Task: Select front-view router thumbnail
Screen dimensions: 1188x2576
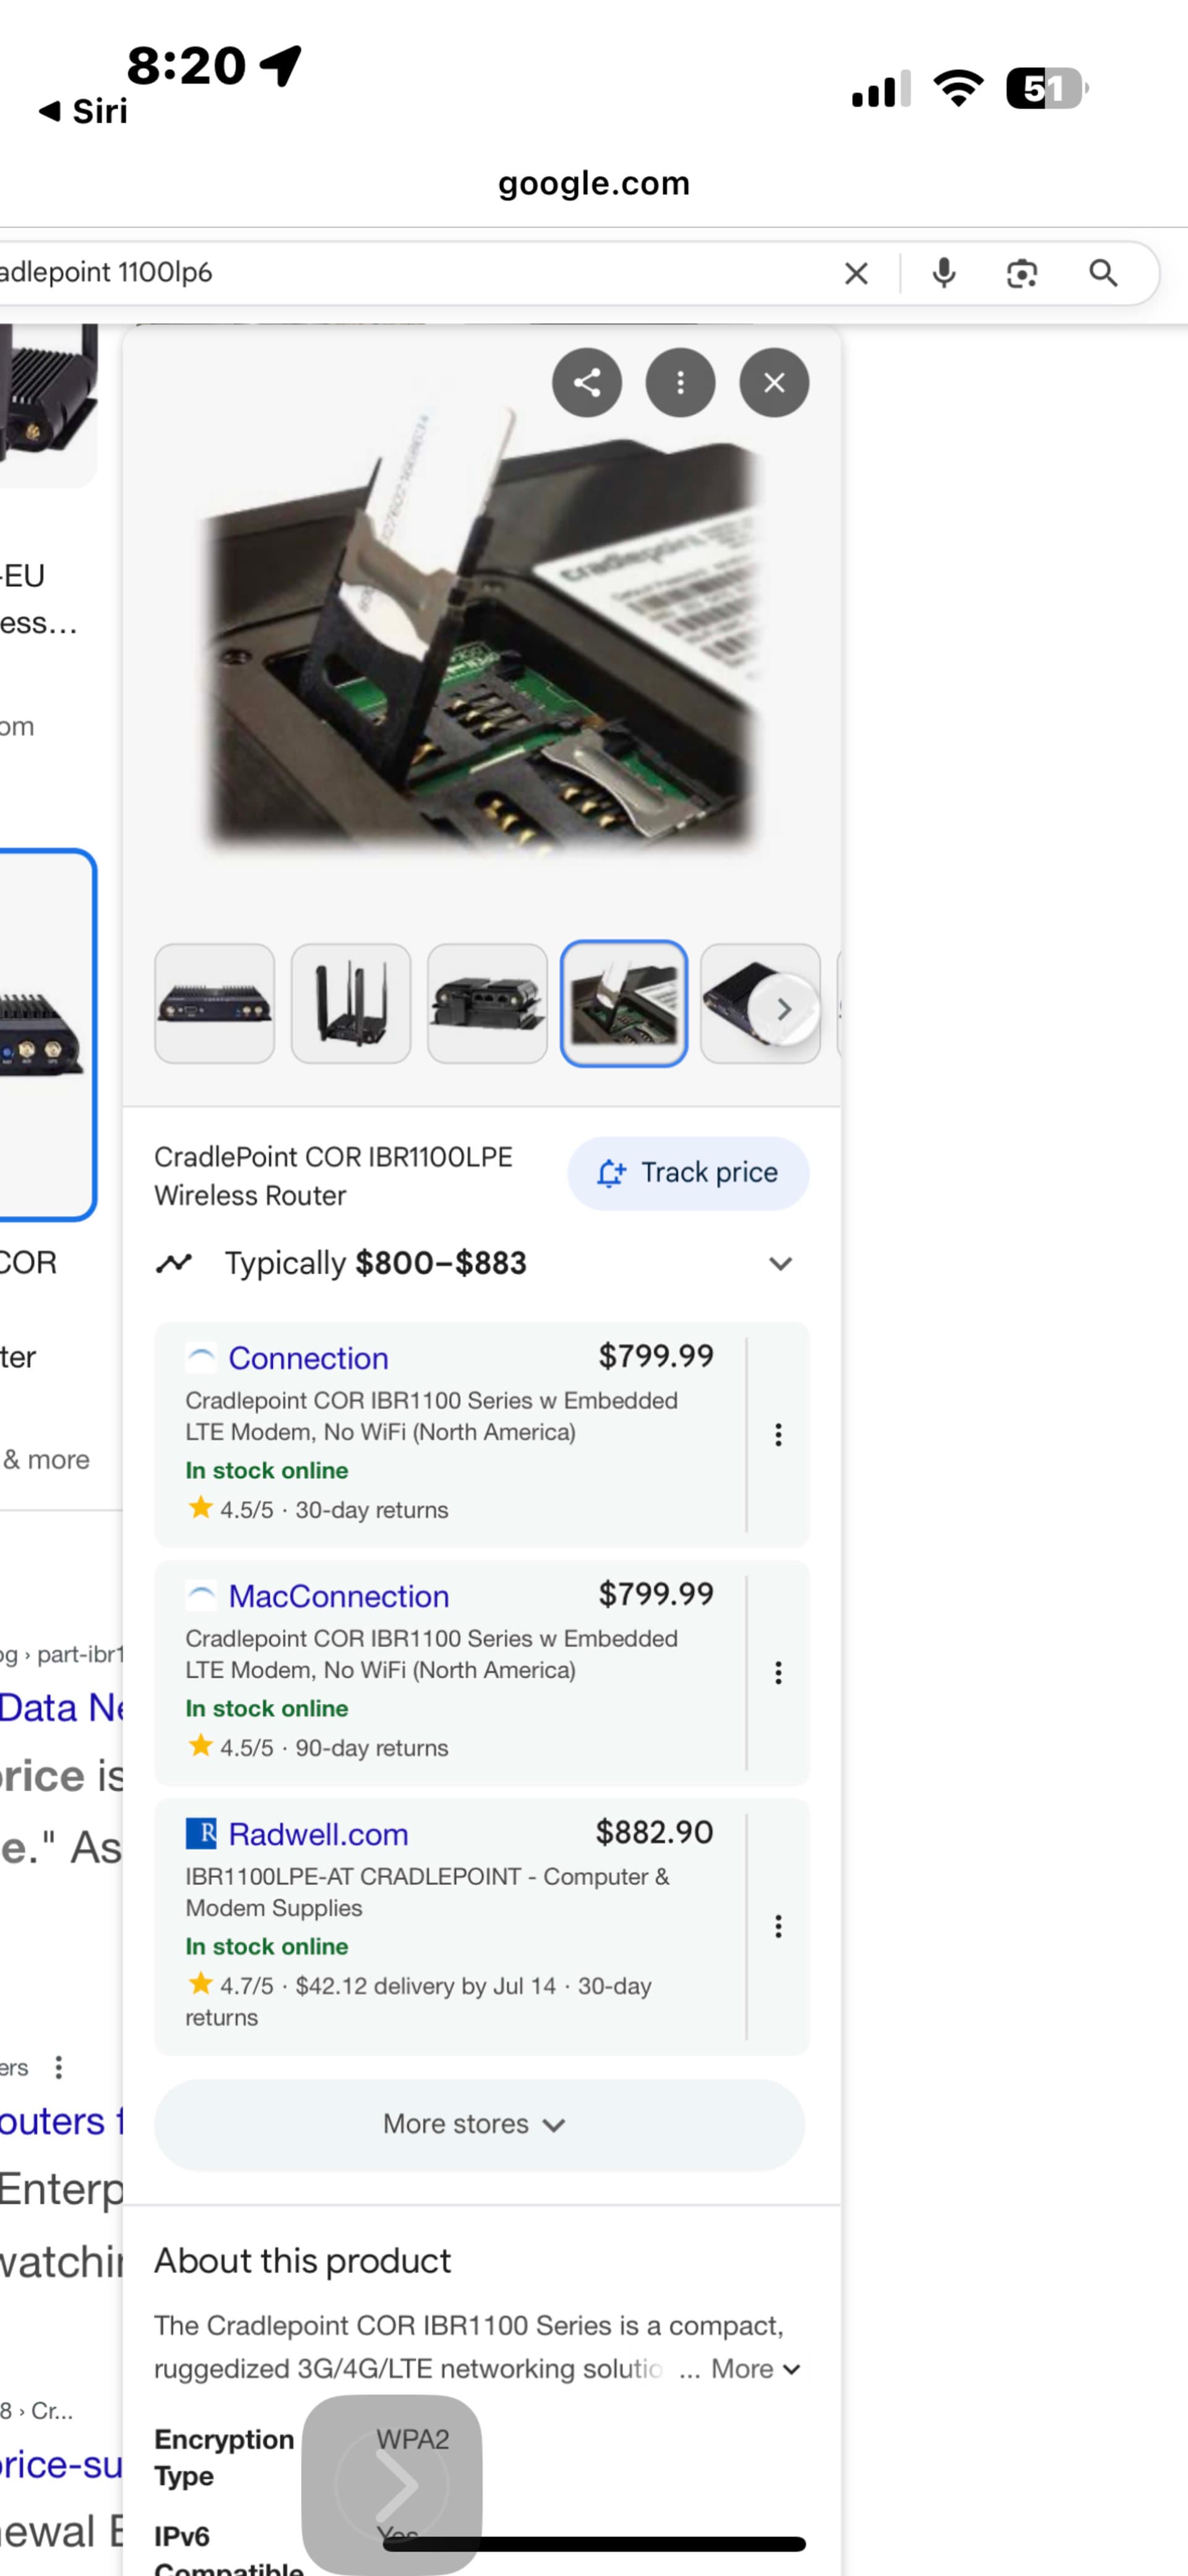Action: pos(215,1003)
